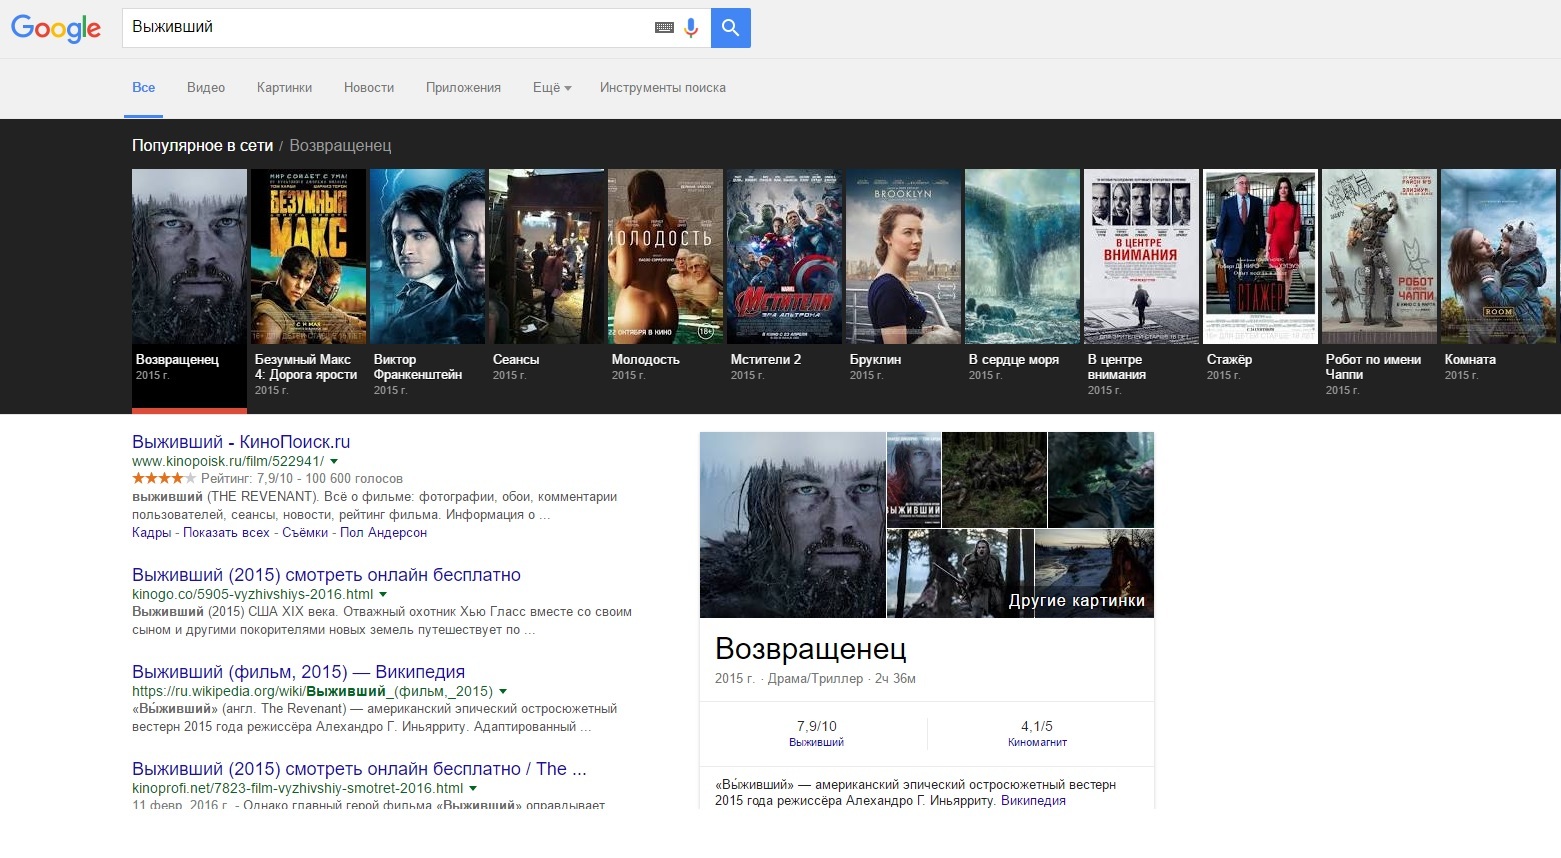Open Безумный Макс poster in carousel
The image size is (1561, 858).
click(x=308, y=257)
